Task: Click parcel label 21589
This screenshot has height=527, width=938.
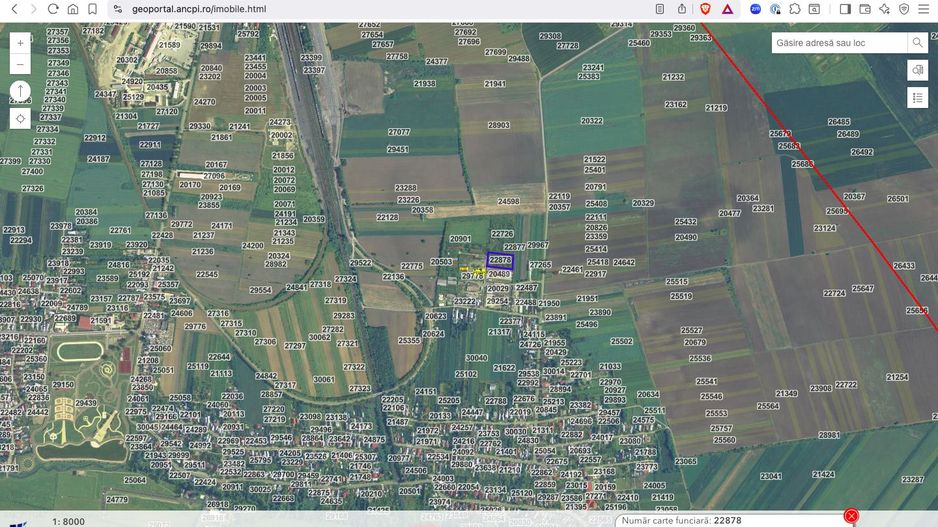Action: click(x=169, y=45)
